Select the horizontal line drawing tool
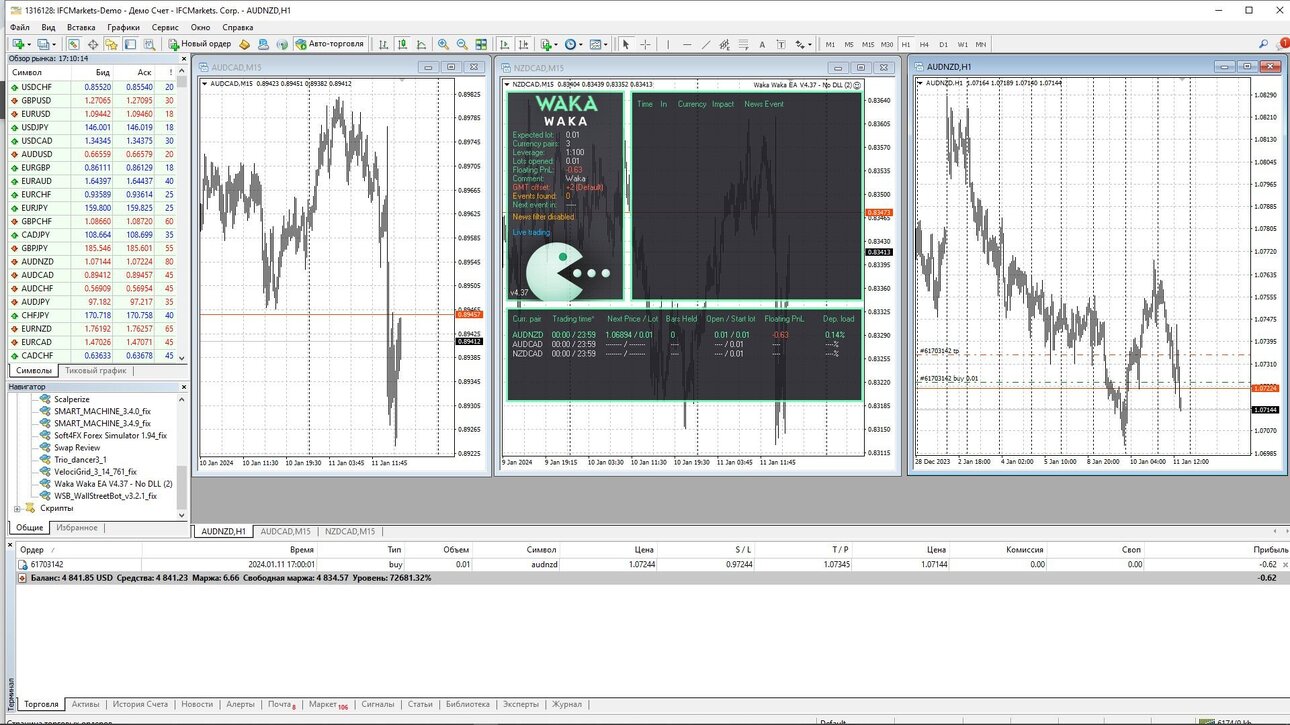Screen dimensions: 1290x725 tap(687, 44)
